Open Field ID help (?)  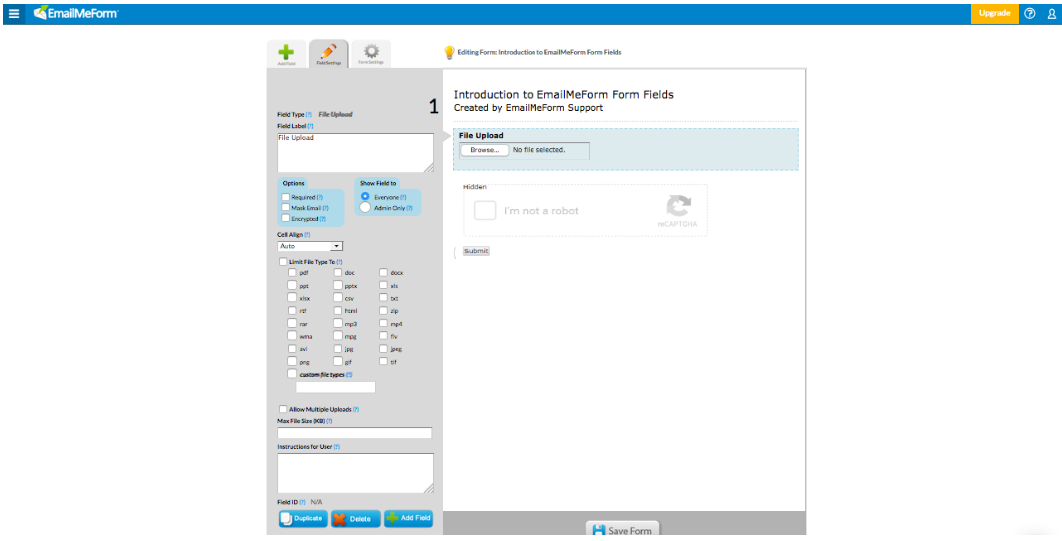[x=302, y=502]
